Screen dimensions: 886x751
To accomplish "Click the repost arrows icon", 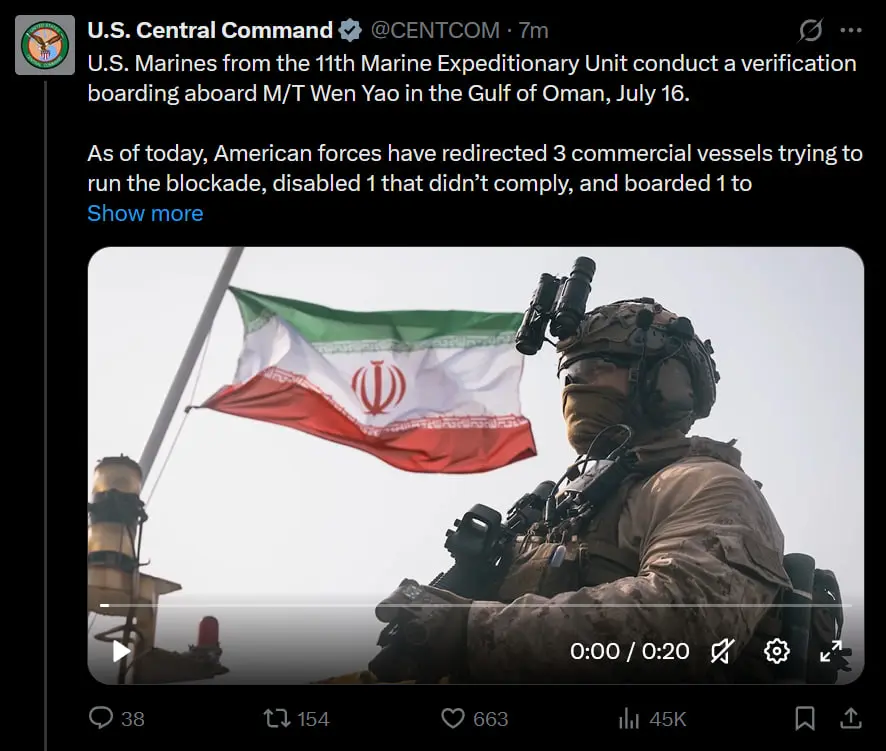I will [277, 718].
